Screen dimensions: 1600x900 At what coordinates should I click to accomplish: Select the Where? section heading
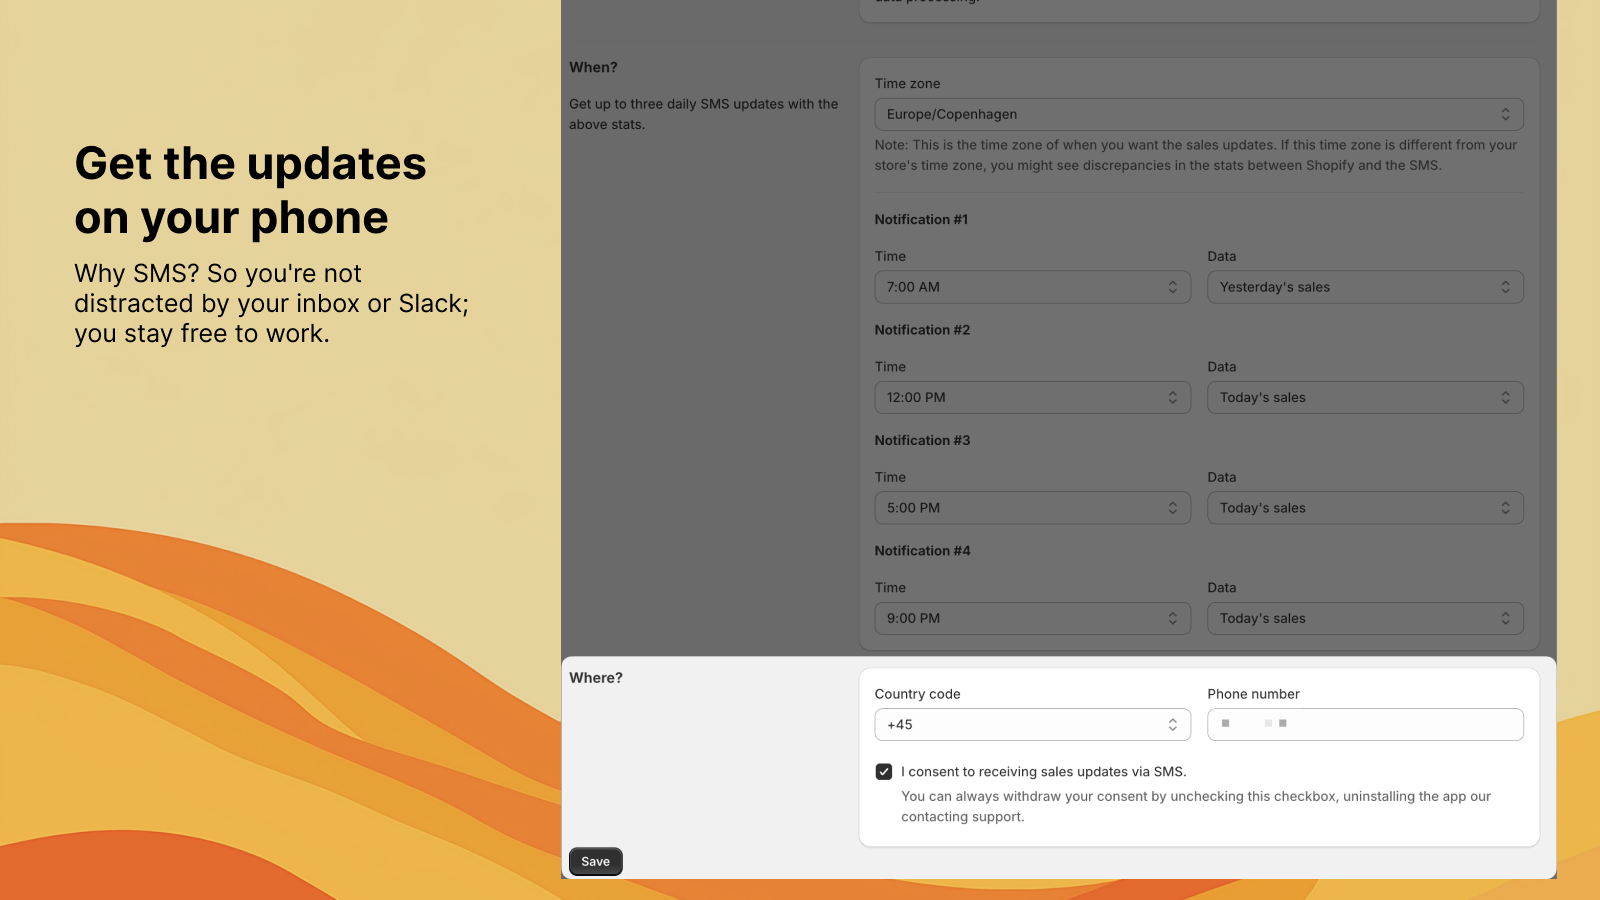coord(595,677)
